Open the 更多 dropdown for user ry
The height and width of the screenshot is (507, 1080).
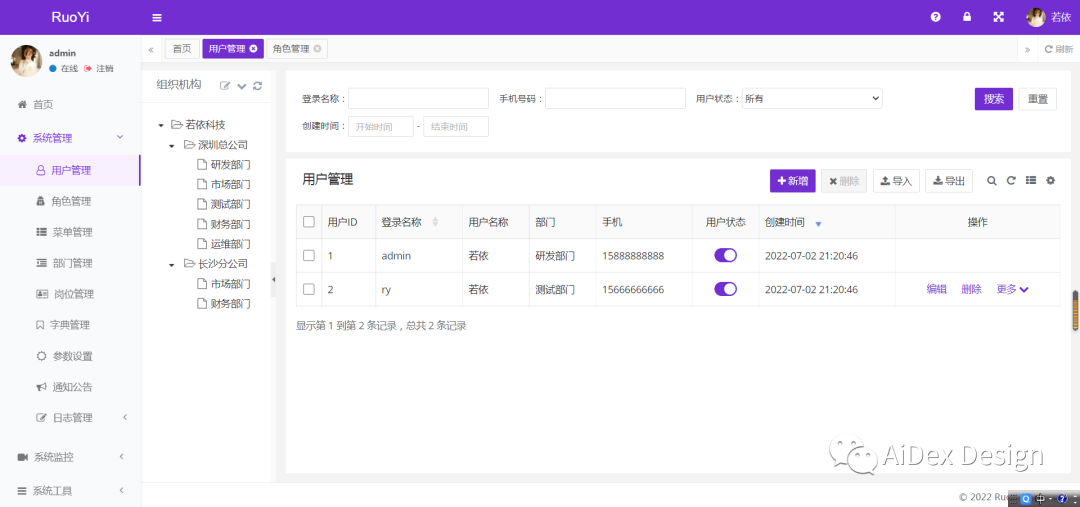1012,289
